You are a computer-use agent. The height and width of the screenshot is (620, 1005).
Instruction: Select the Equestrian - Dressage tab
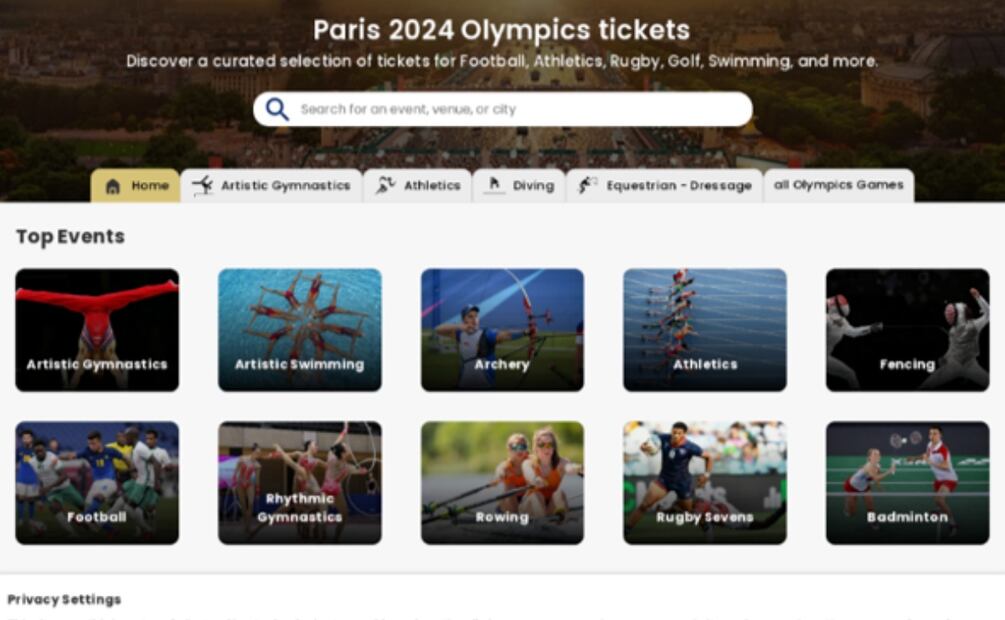tap(665, 185)
